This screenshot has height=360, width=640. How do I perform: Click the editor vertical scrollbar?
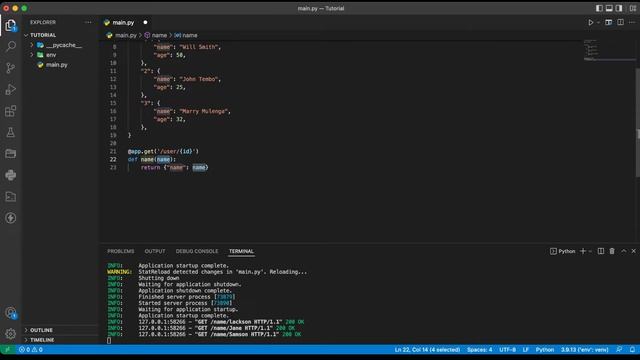point(638,122)
